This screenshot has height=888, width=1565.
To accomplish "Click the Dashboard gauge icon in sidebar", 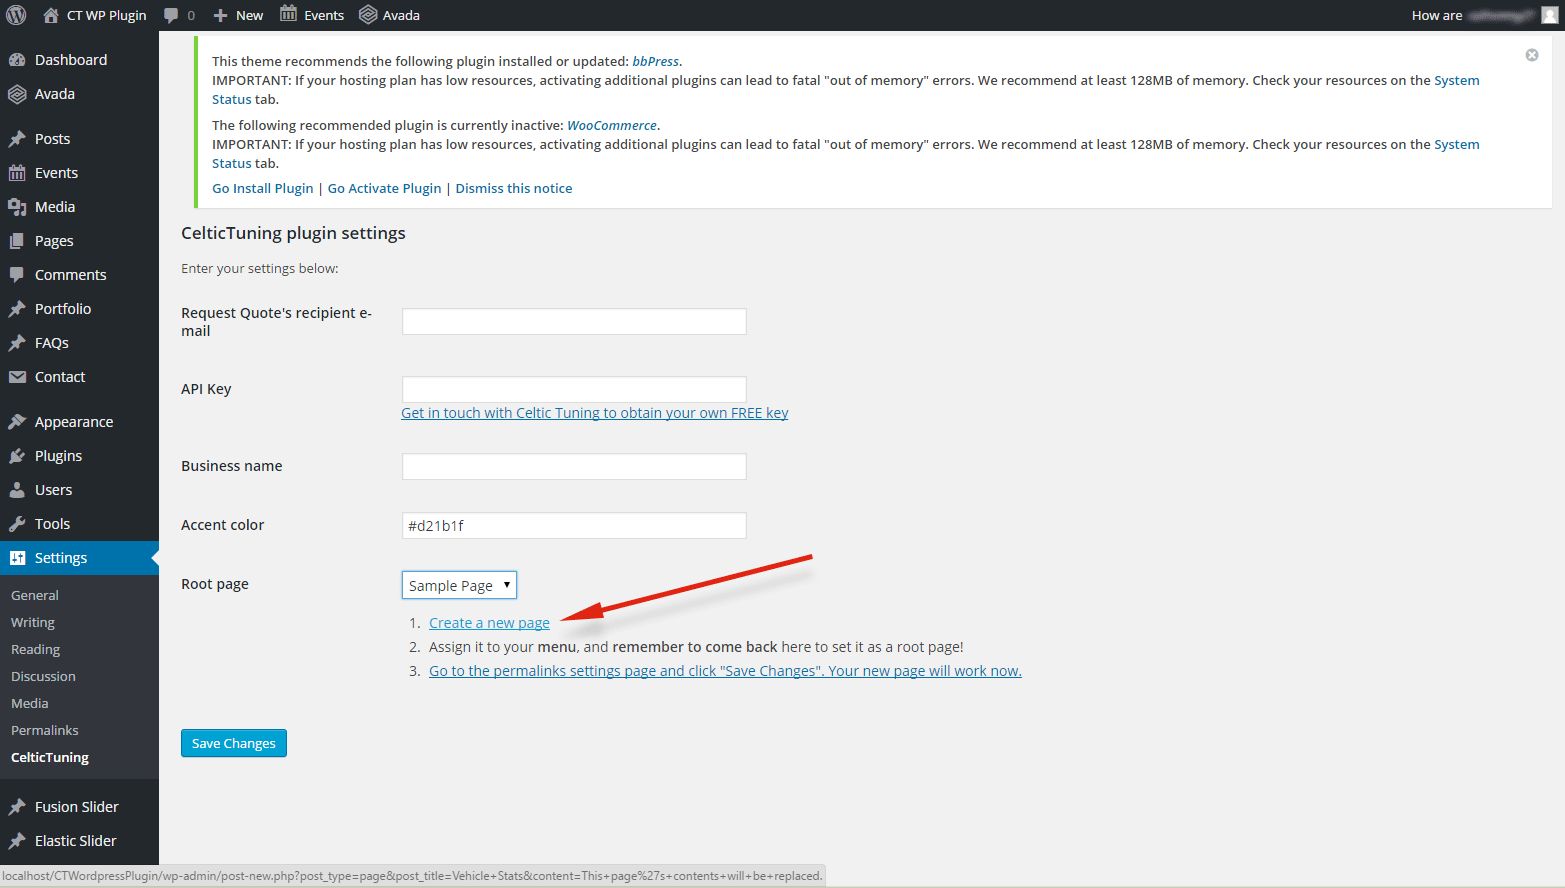I will [17, 60].
